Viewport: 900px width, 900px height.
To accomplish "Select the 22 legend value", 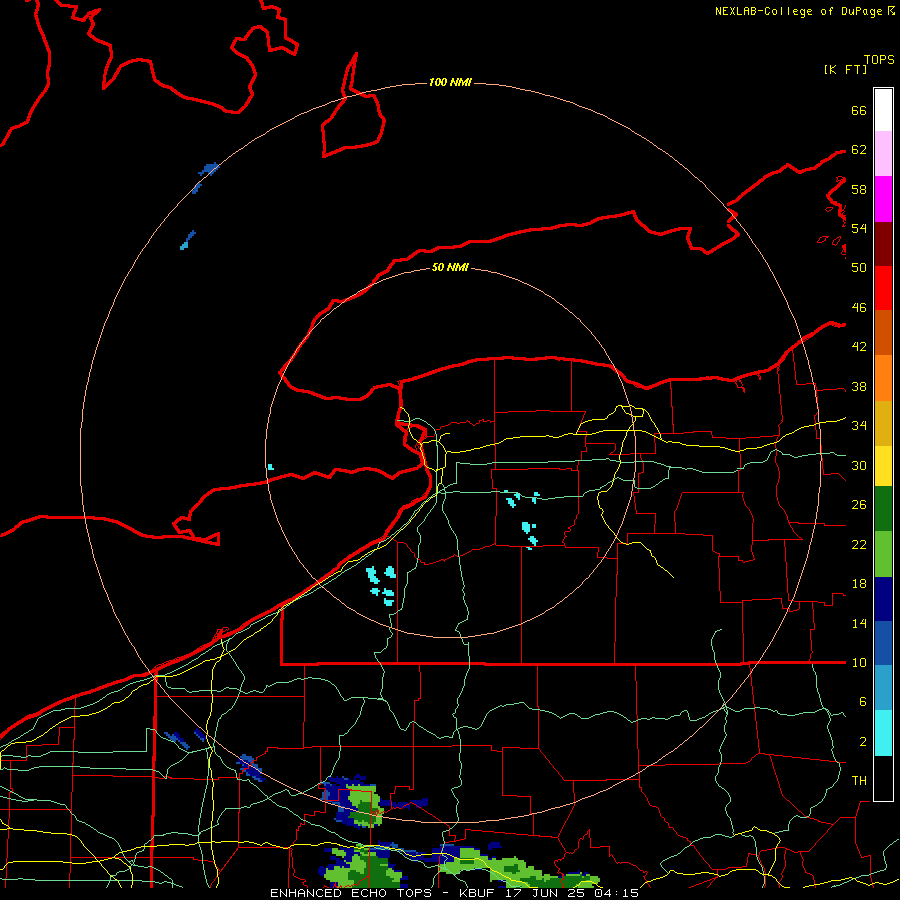I will tap(859, 544).
